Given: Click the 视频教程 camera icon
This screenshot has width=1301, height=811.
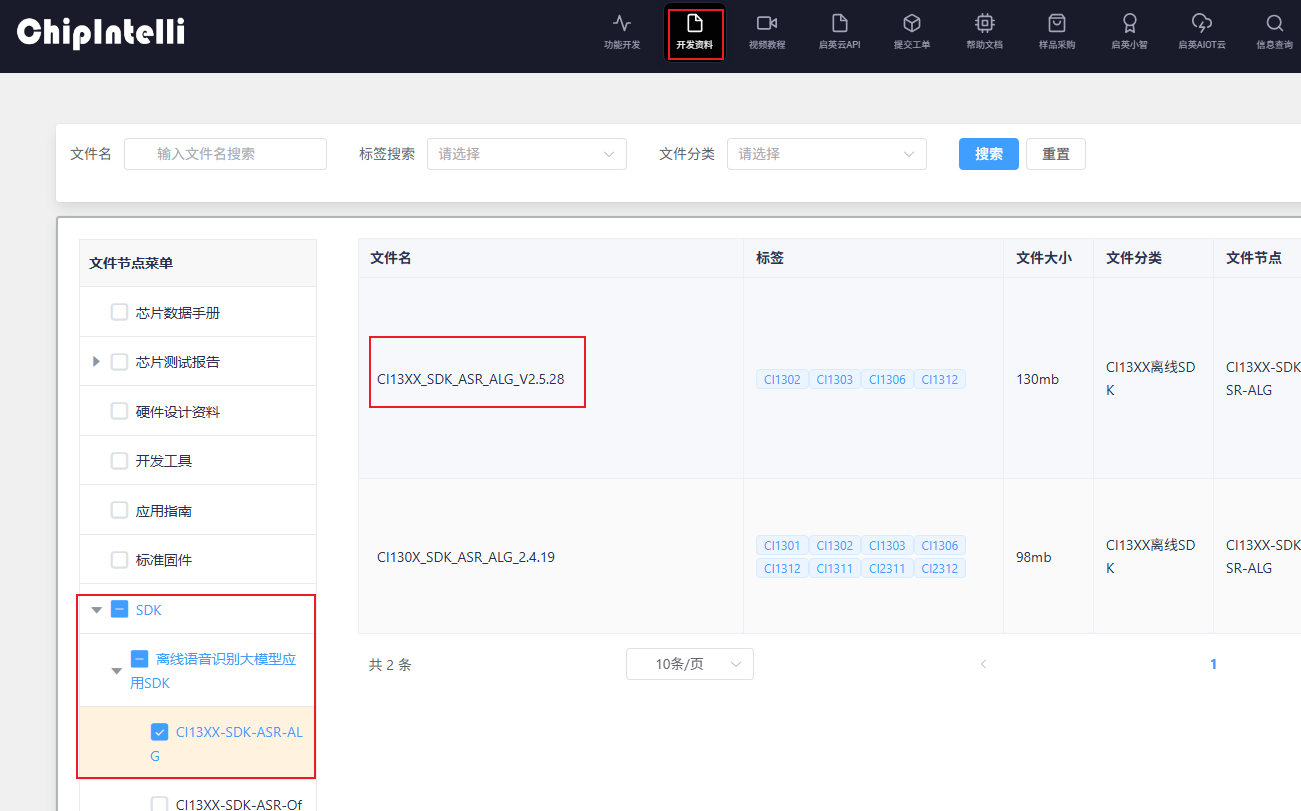Looking at the screenshot, I should click(767, 24).
